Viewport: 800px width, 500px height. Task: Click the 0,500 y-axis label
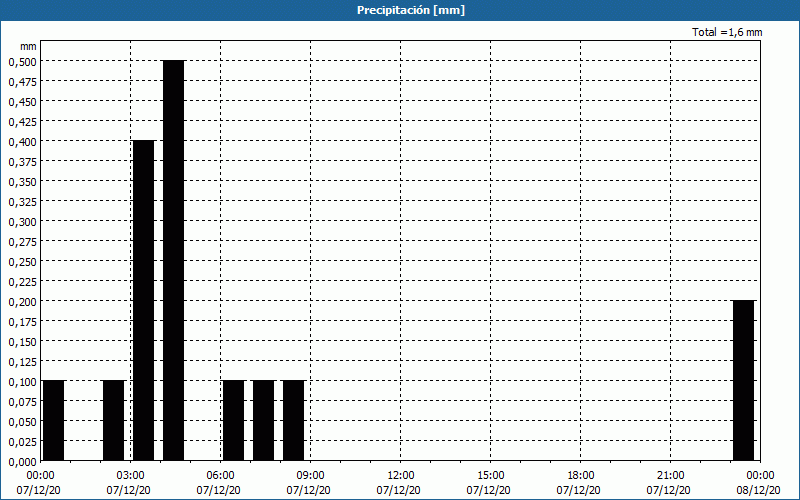[x=22, y=62]
